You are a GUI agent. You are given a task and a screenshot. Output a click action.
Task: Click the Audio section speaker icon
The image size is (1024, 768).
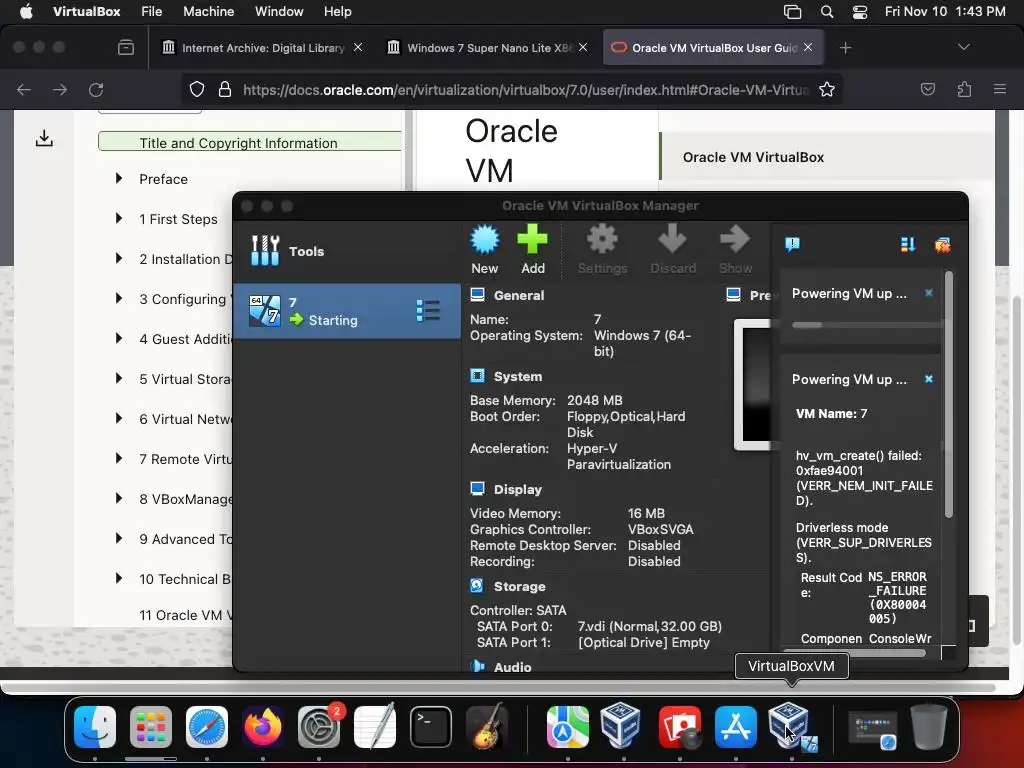pos(477,666)
